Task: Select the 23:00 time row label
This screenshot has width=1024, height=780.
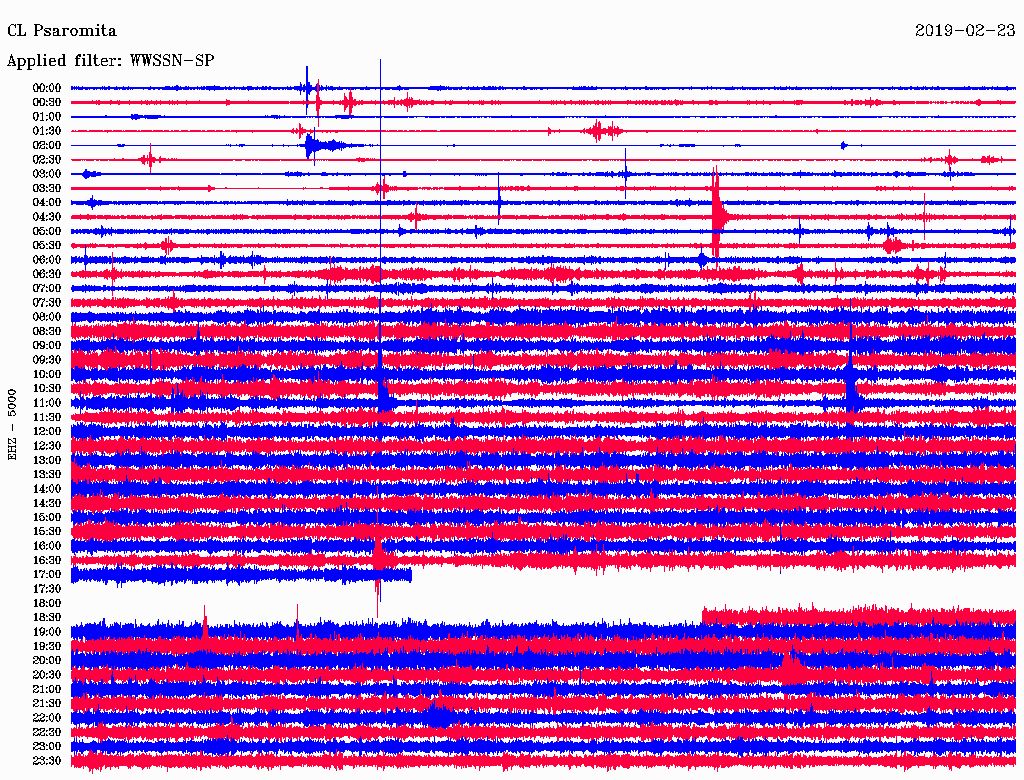Action: (x=47, y=747)
